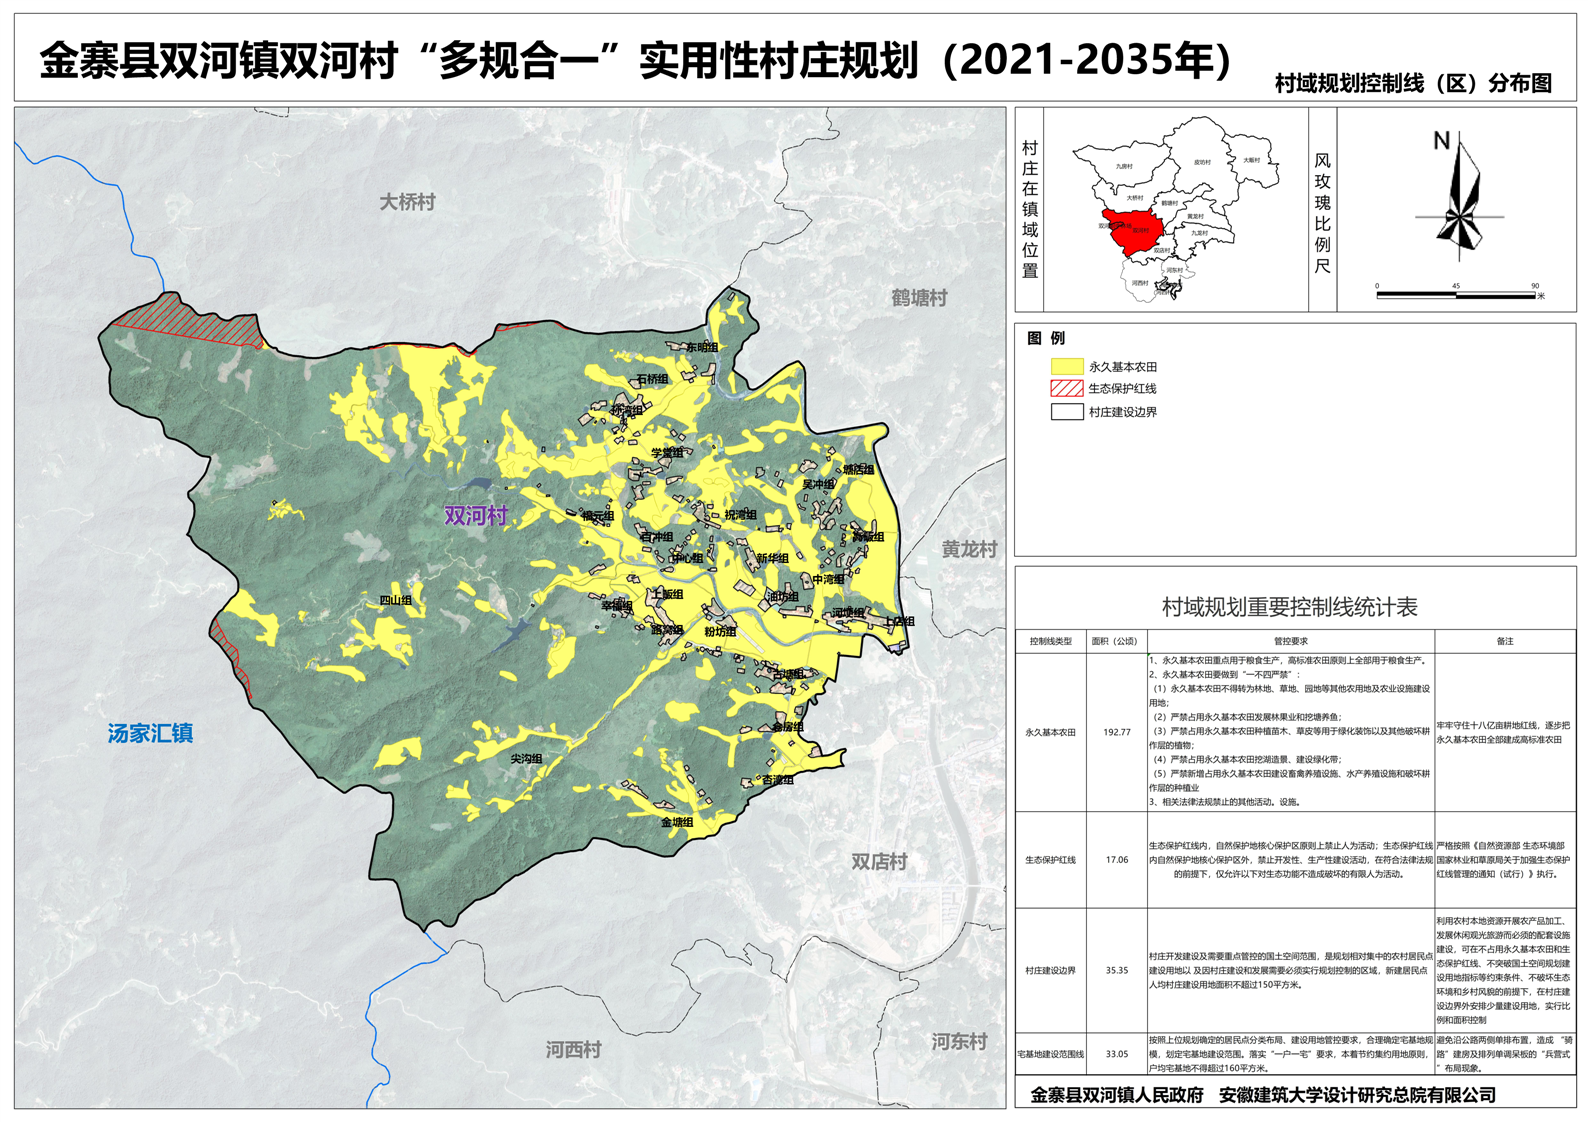This screenshot has height=1122, width=1588.
Task: Click the purple 双河村 map label
Action: click(x=476, y=516)
